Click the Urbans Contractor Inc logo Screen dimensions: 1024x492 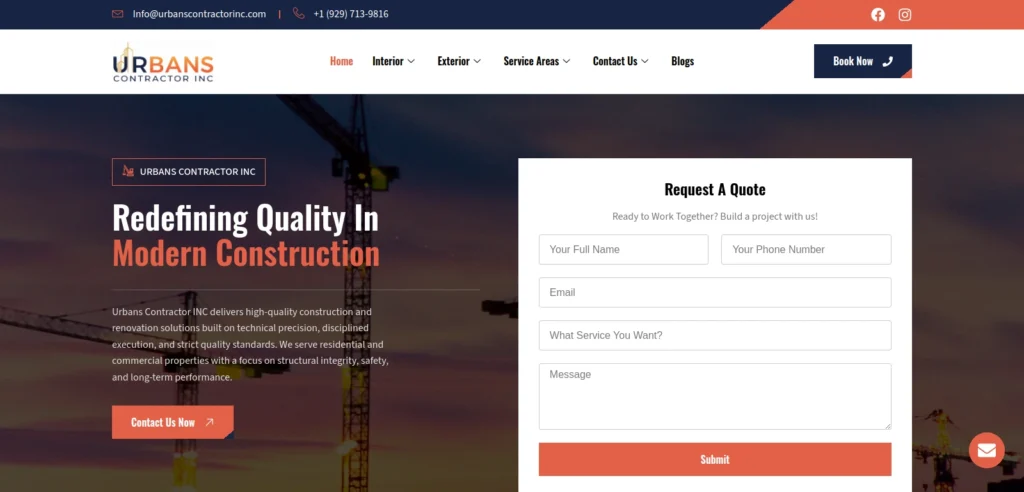[x=163, y=62]
